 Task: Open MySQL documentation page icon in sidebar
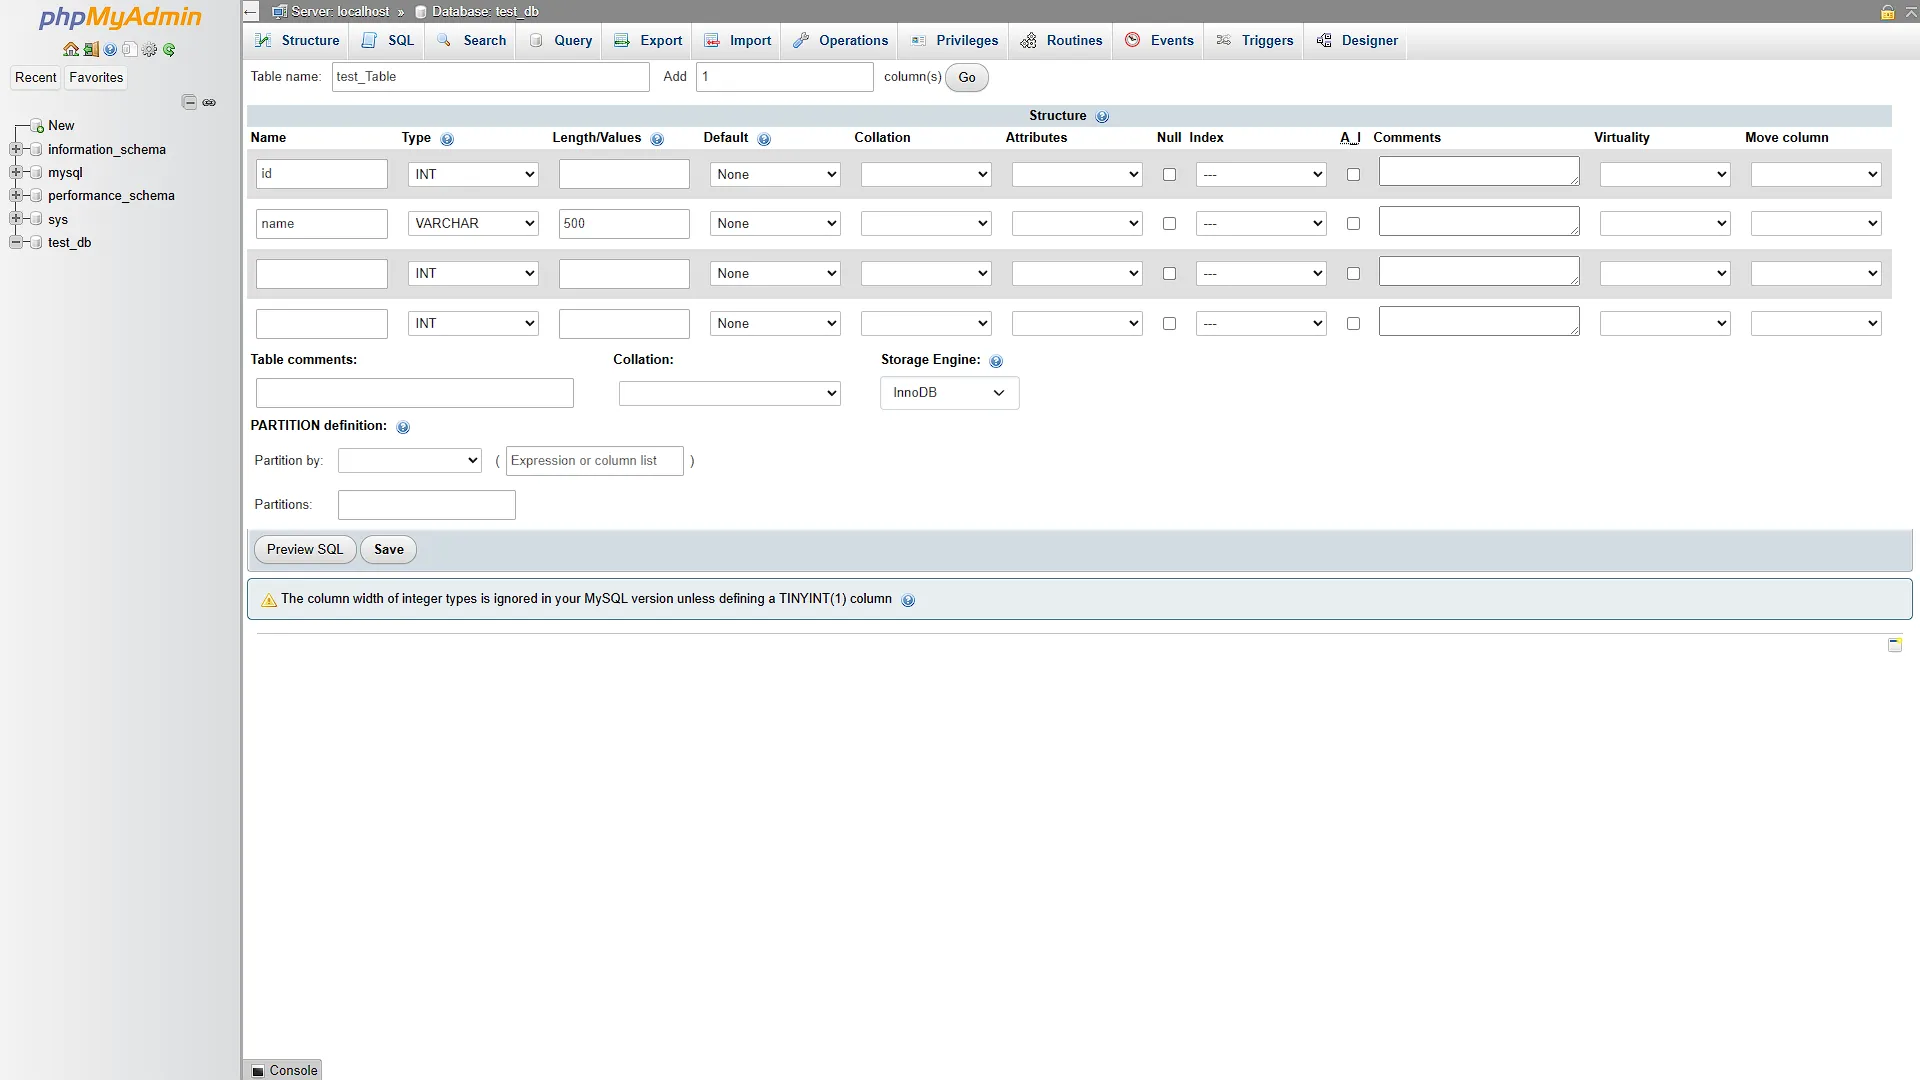tap(129, 49)
